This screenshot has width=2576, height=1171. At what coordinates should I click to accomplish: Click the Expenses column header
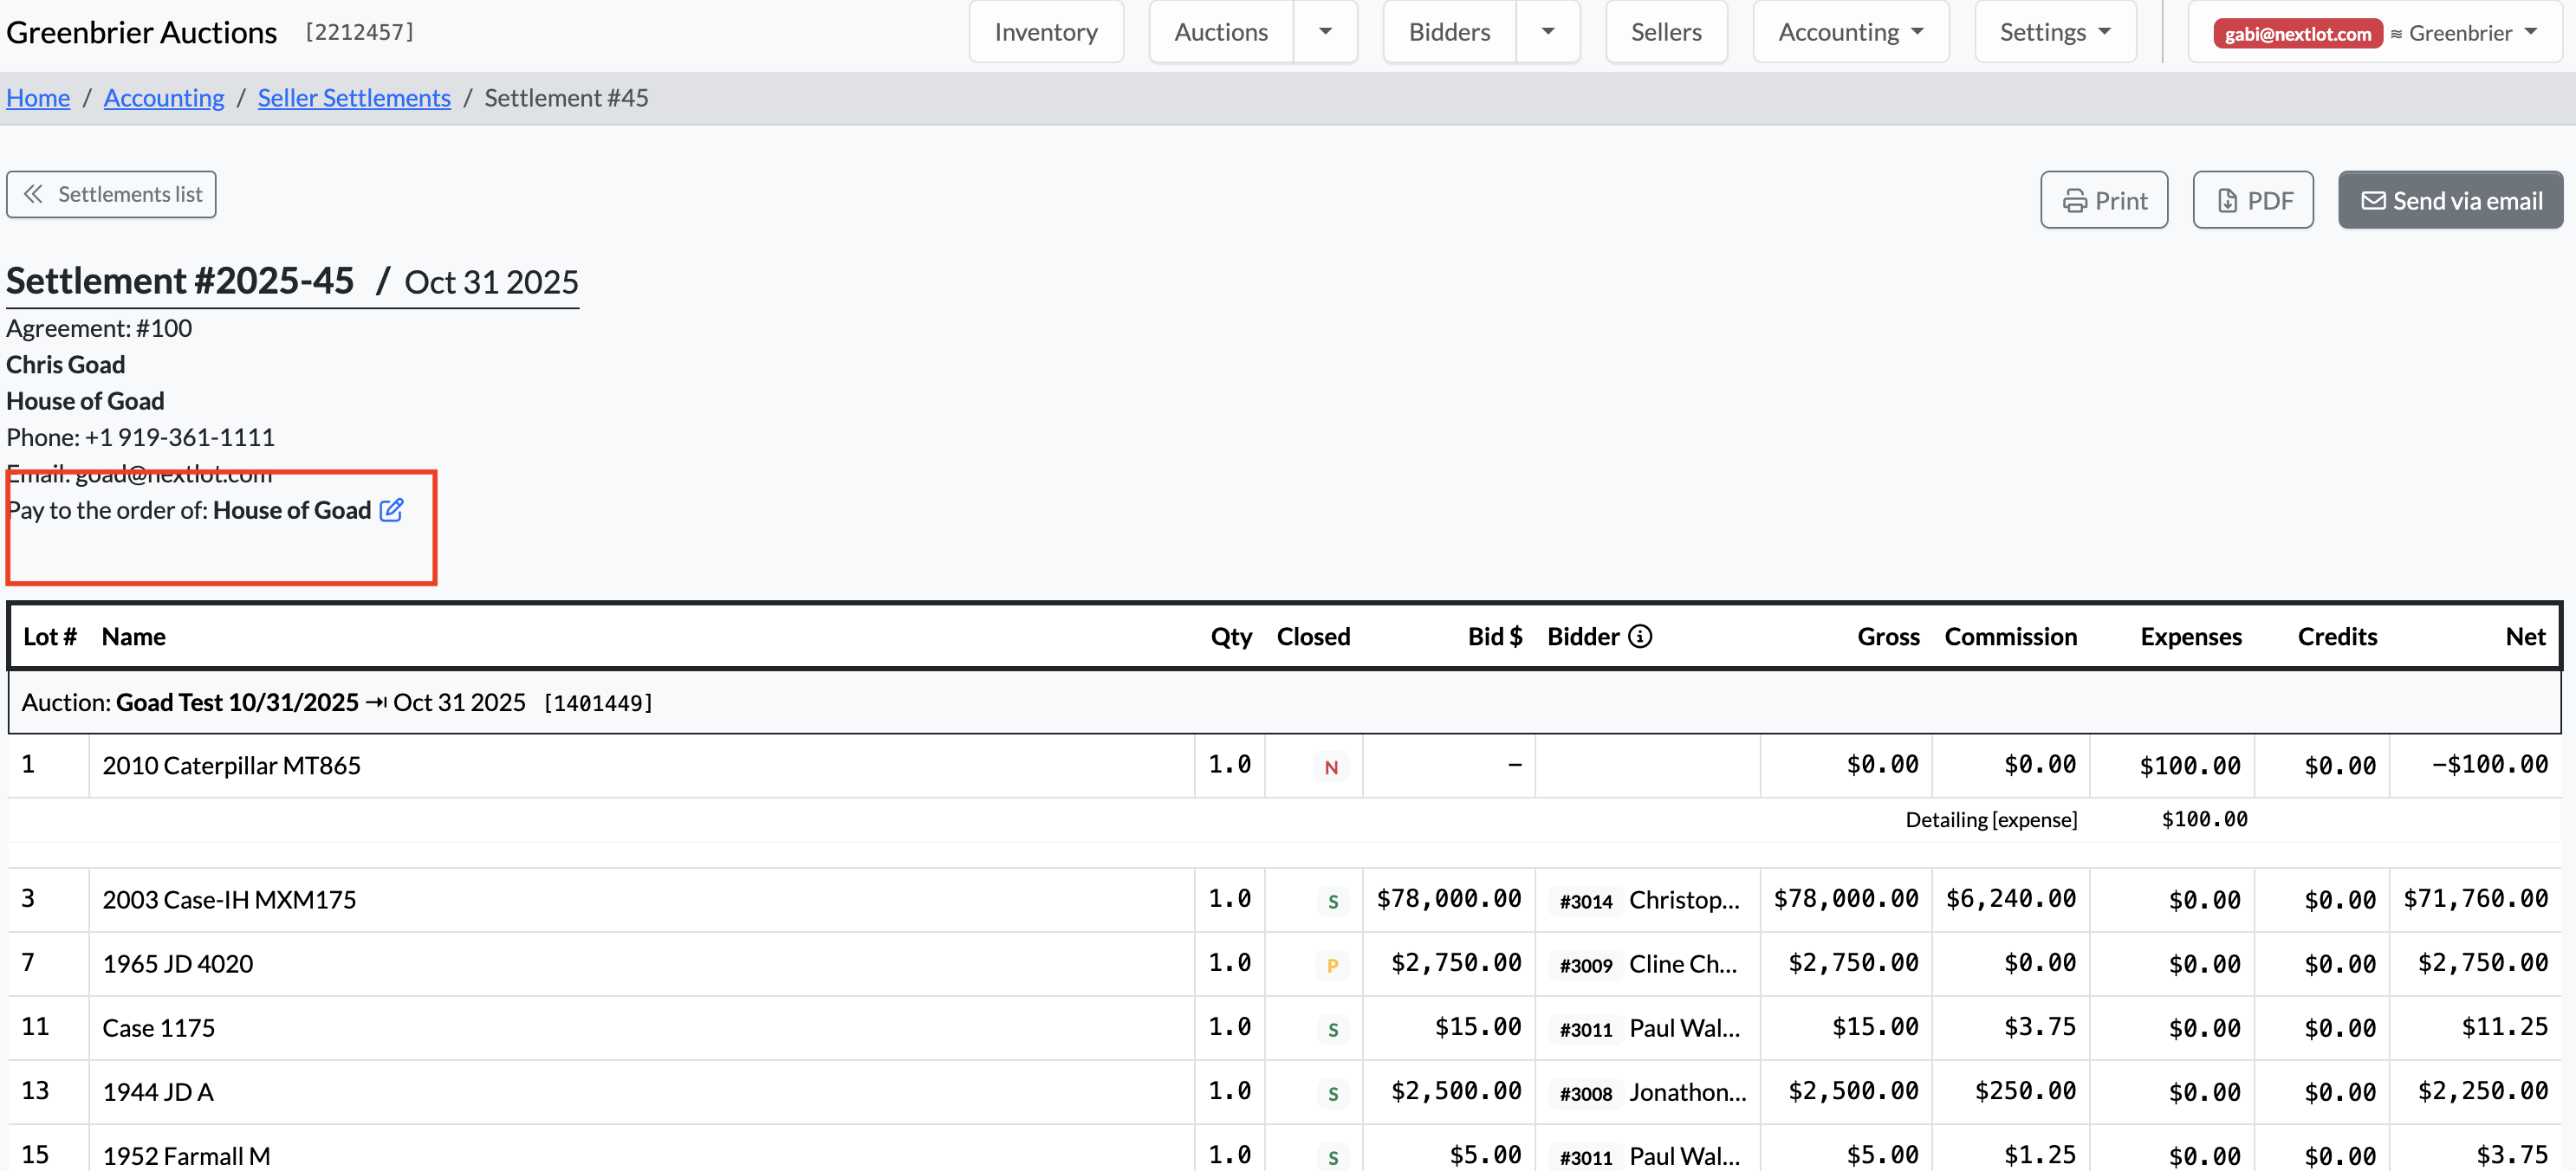click(x=2190, y=636)
